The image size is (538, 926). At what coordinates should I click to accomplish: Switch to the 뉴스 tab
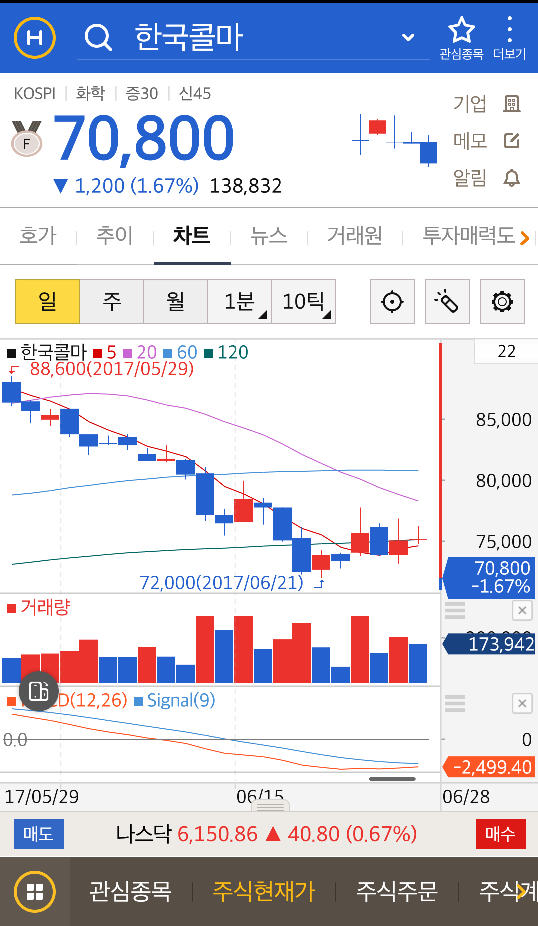269,236
